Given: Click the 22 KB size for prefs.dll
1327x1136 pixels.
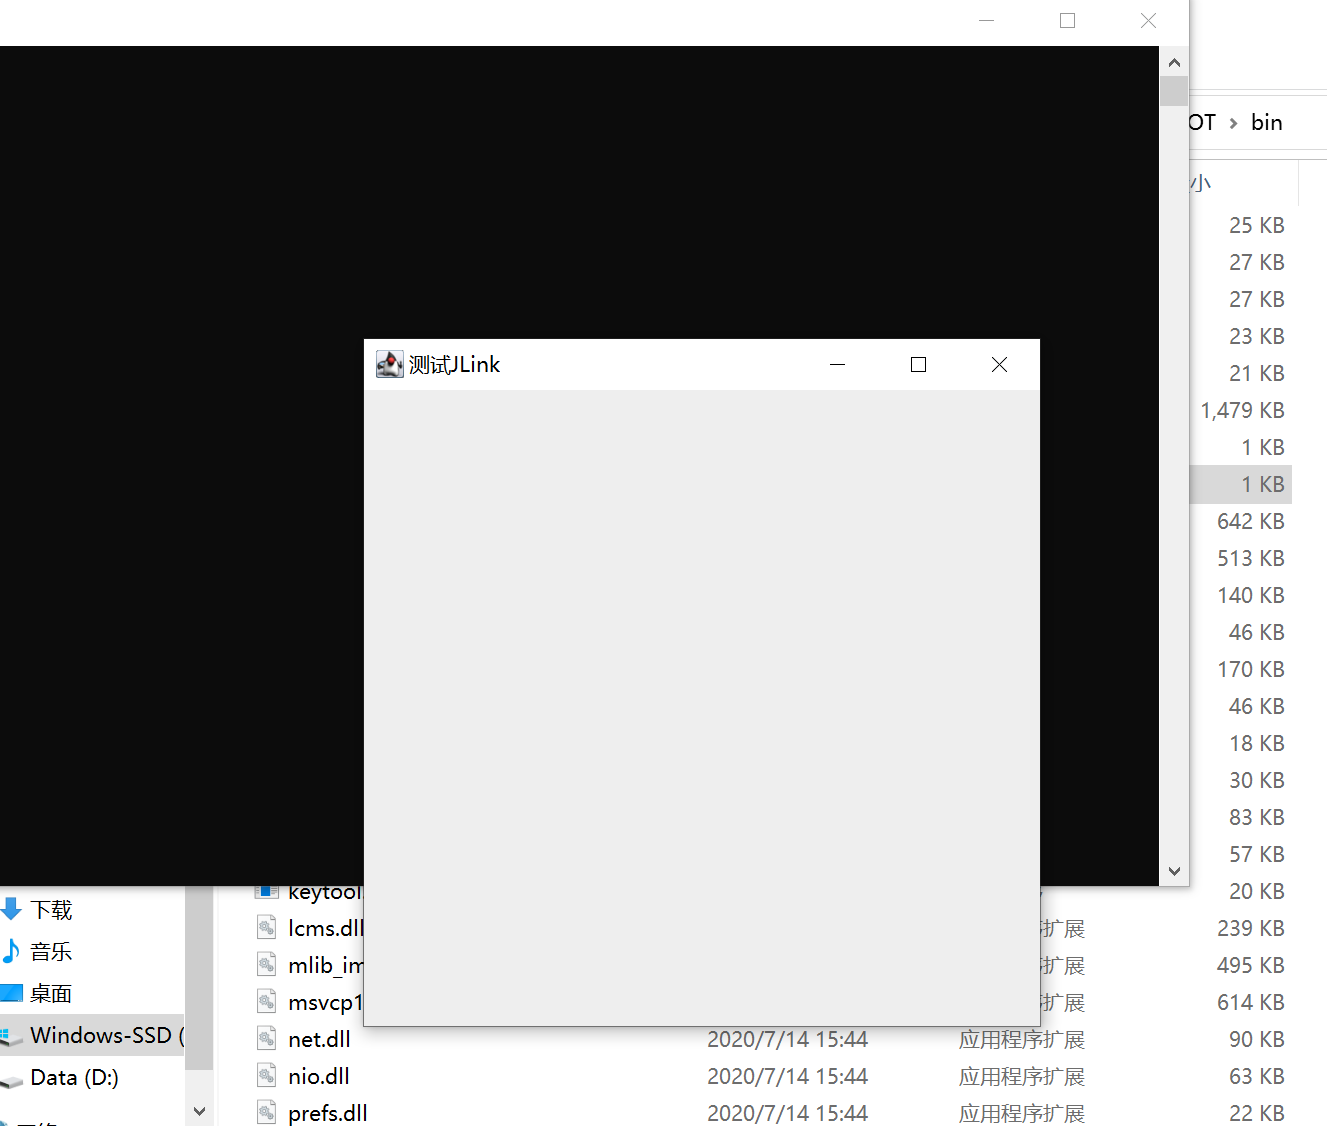Looking at the screenshot, I should coord(1257,1113).
